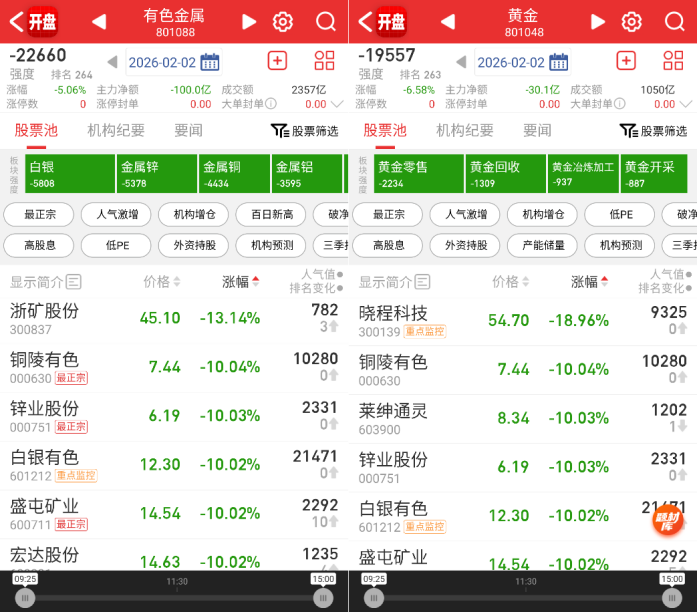
Task: Open grid layout icon in 有色金属 panel
Action: pos(325,61)
